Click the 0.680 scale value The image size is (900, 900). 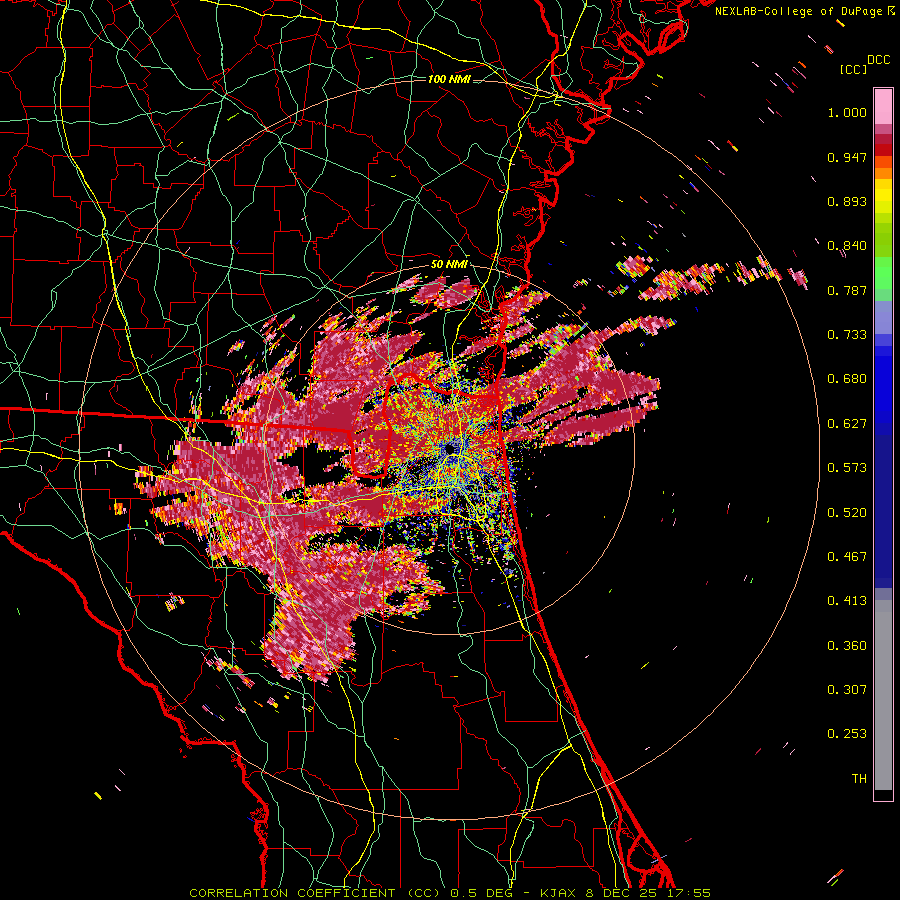point(847,379)
